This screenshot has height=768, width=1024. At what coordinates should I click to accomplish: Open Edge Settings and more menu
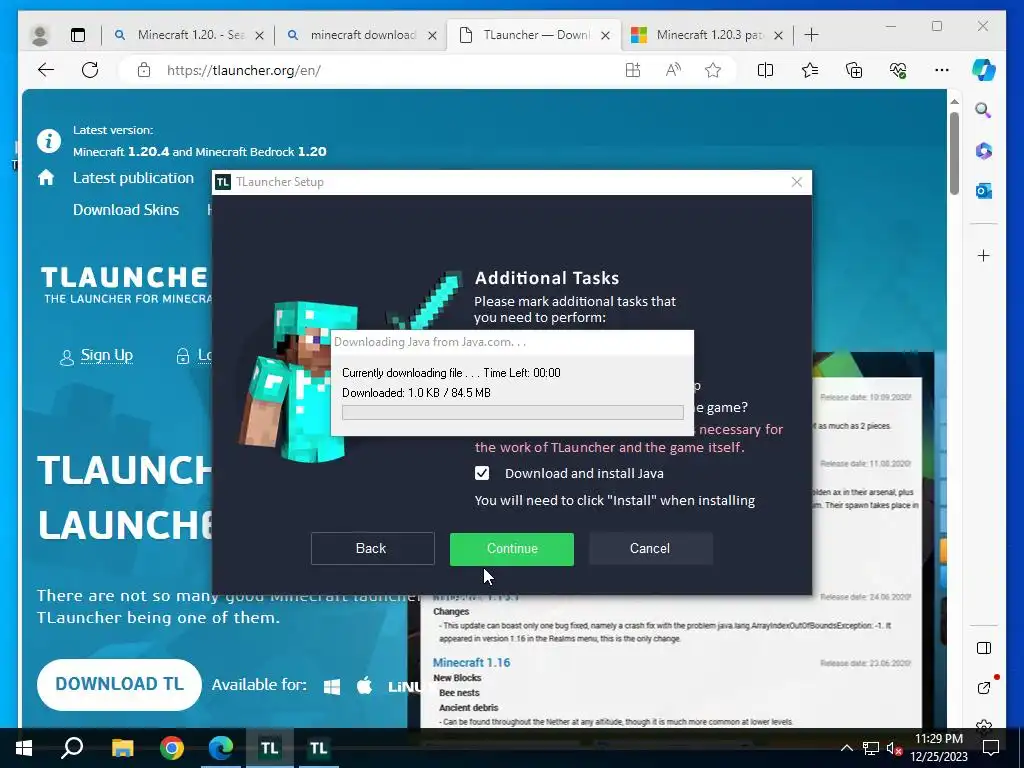942,70
